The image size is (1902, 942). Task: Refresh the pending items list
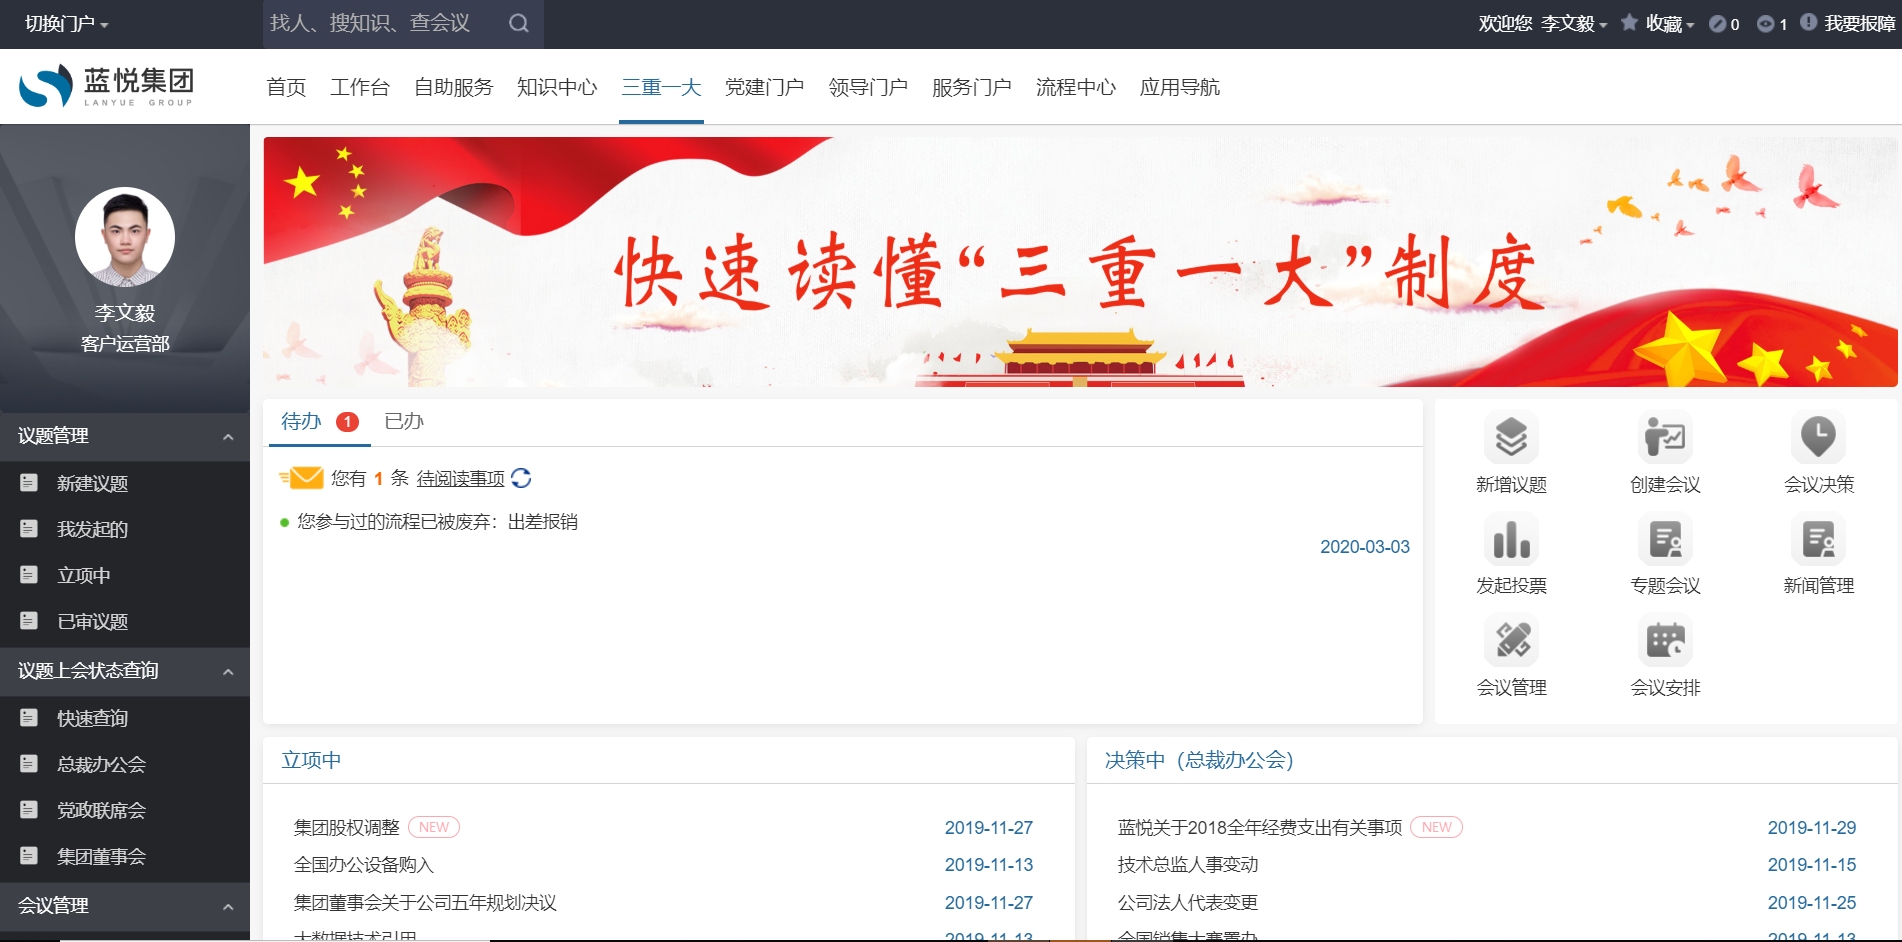pyautogui.click(x=522, y=478)
